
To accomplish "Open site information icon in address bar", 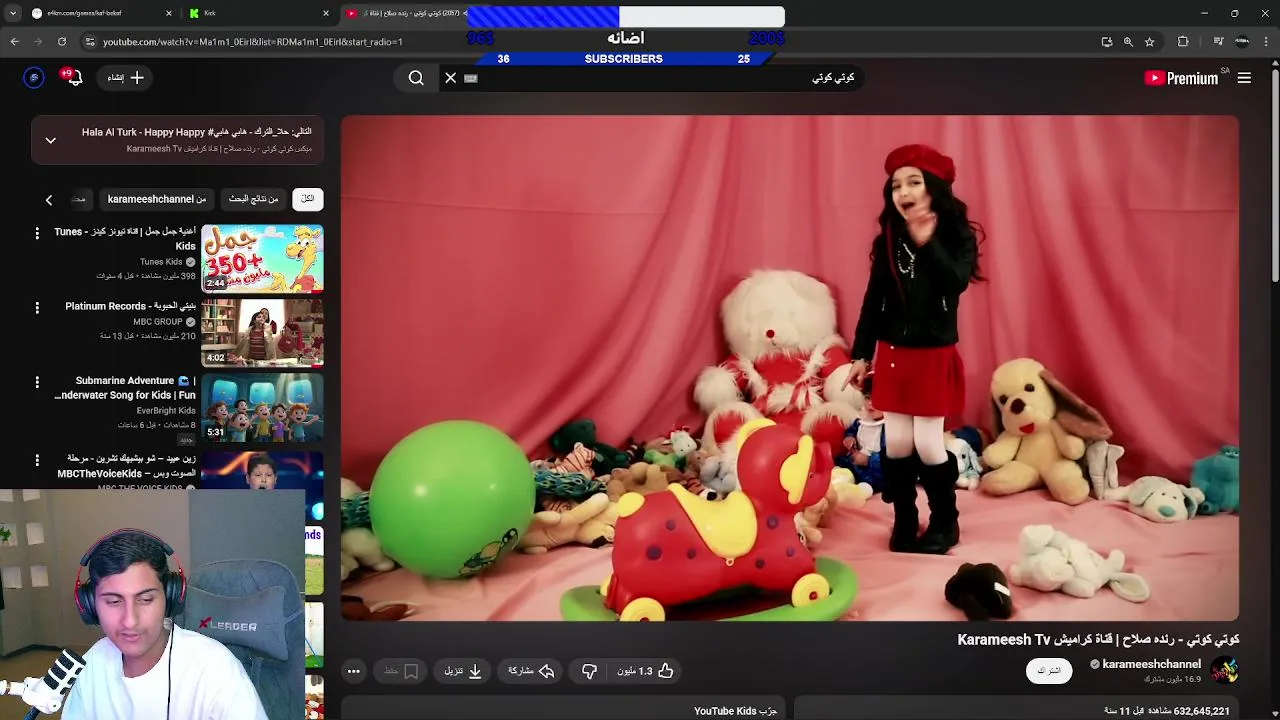I will [89, 42].
